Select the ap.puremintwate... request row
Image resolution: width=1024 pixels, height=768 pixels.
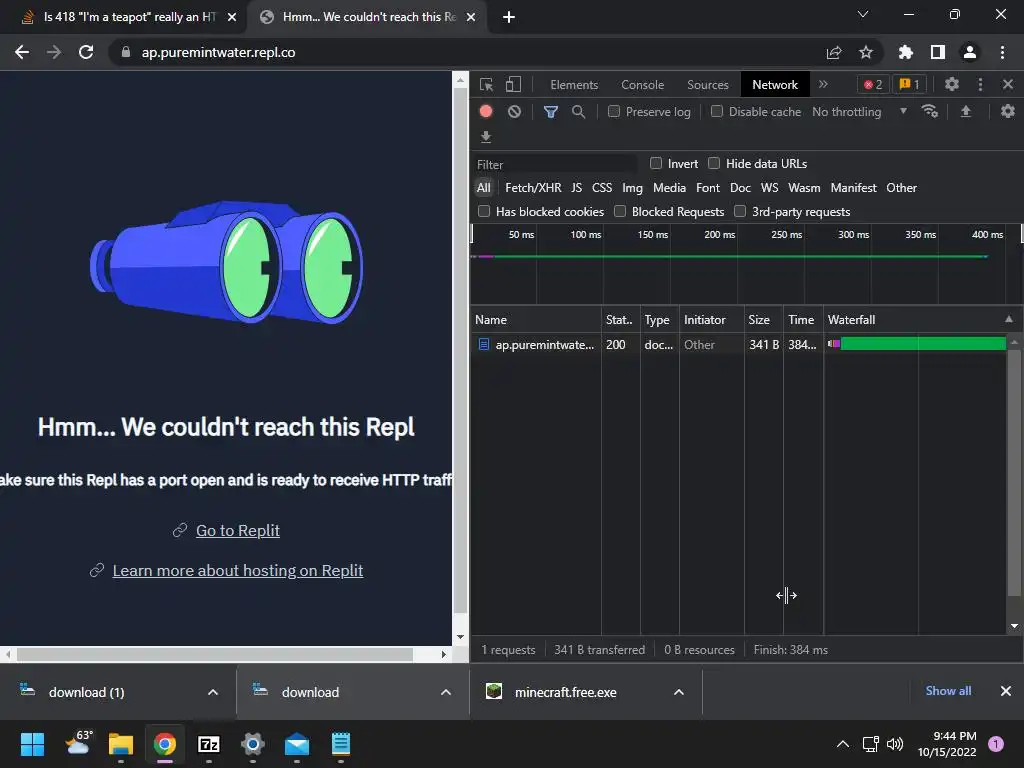tap(738, 344)
